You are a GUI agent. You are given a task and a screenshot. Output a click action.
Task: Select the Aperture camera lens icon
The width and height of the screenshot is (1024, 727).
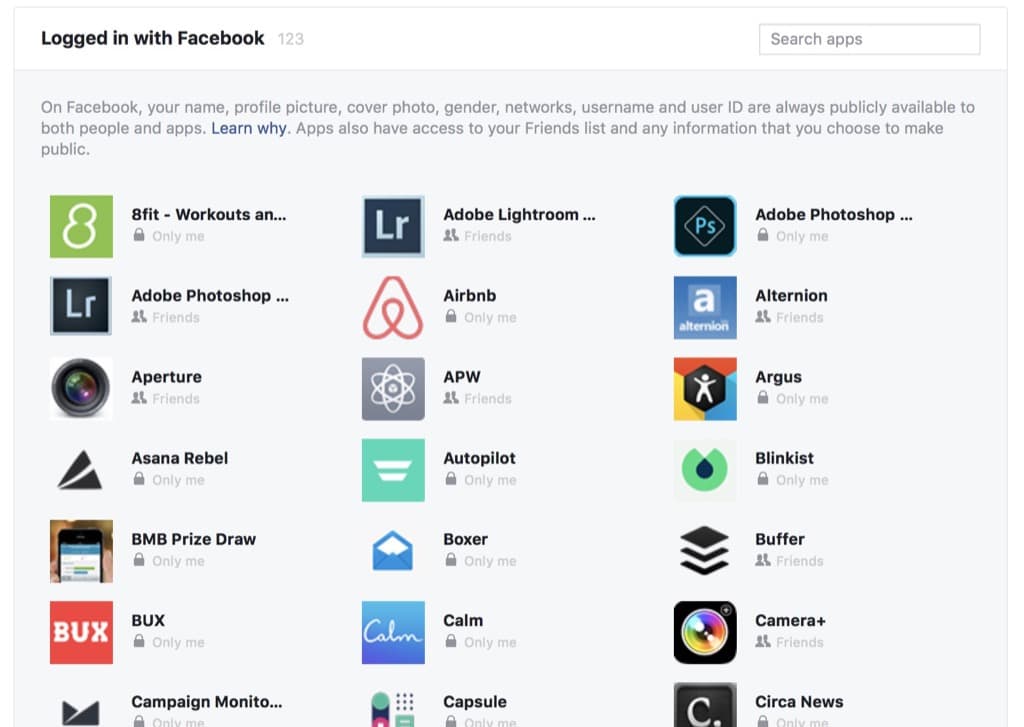(x=81, y=388)
